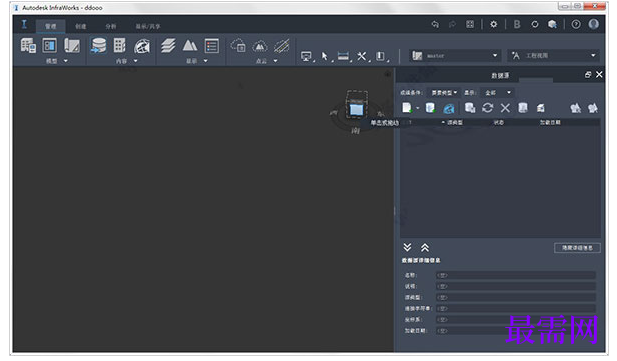Expand the 内容 group dropdown arrow
The width and height of the screenshot is (617, 361).
pyautogui.click(x=135, y=61)
